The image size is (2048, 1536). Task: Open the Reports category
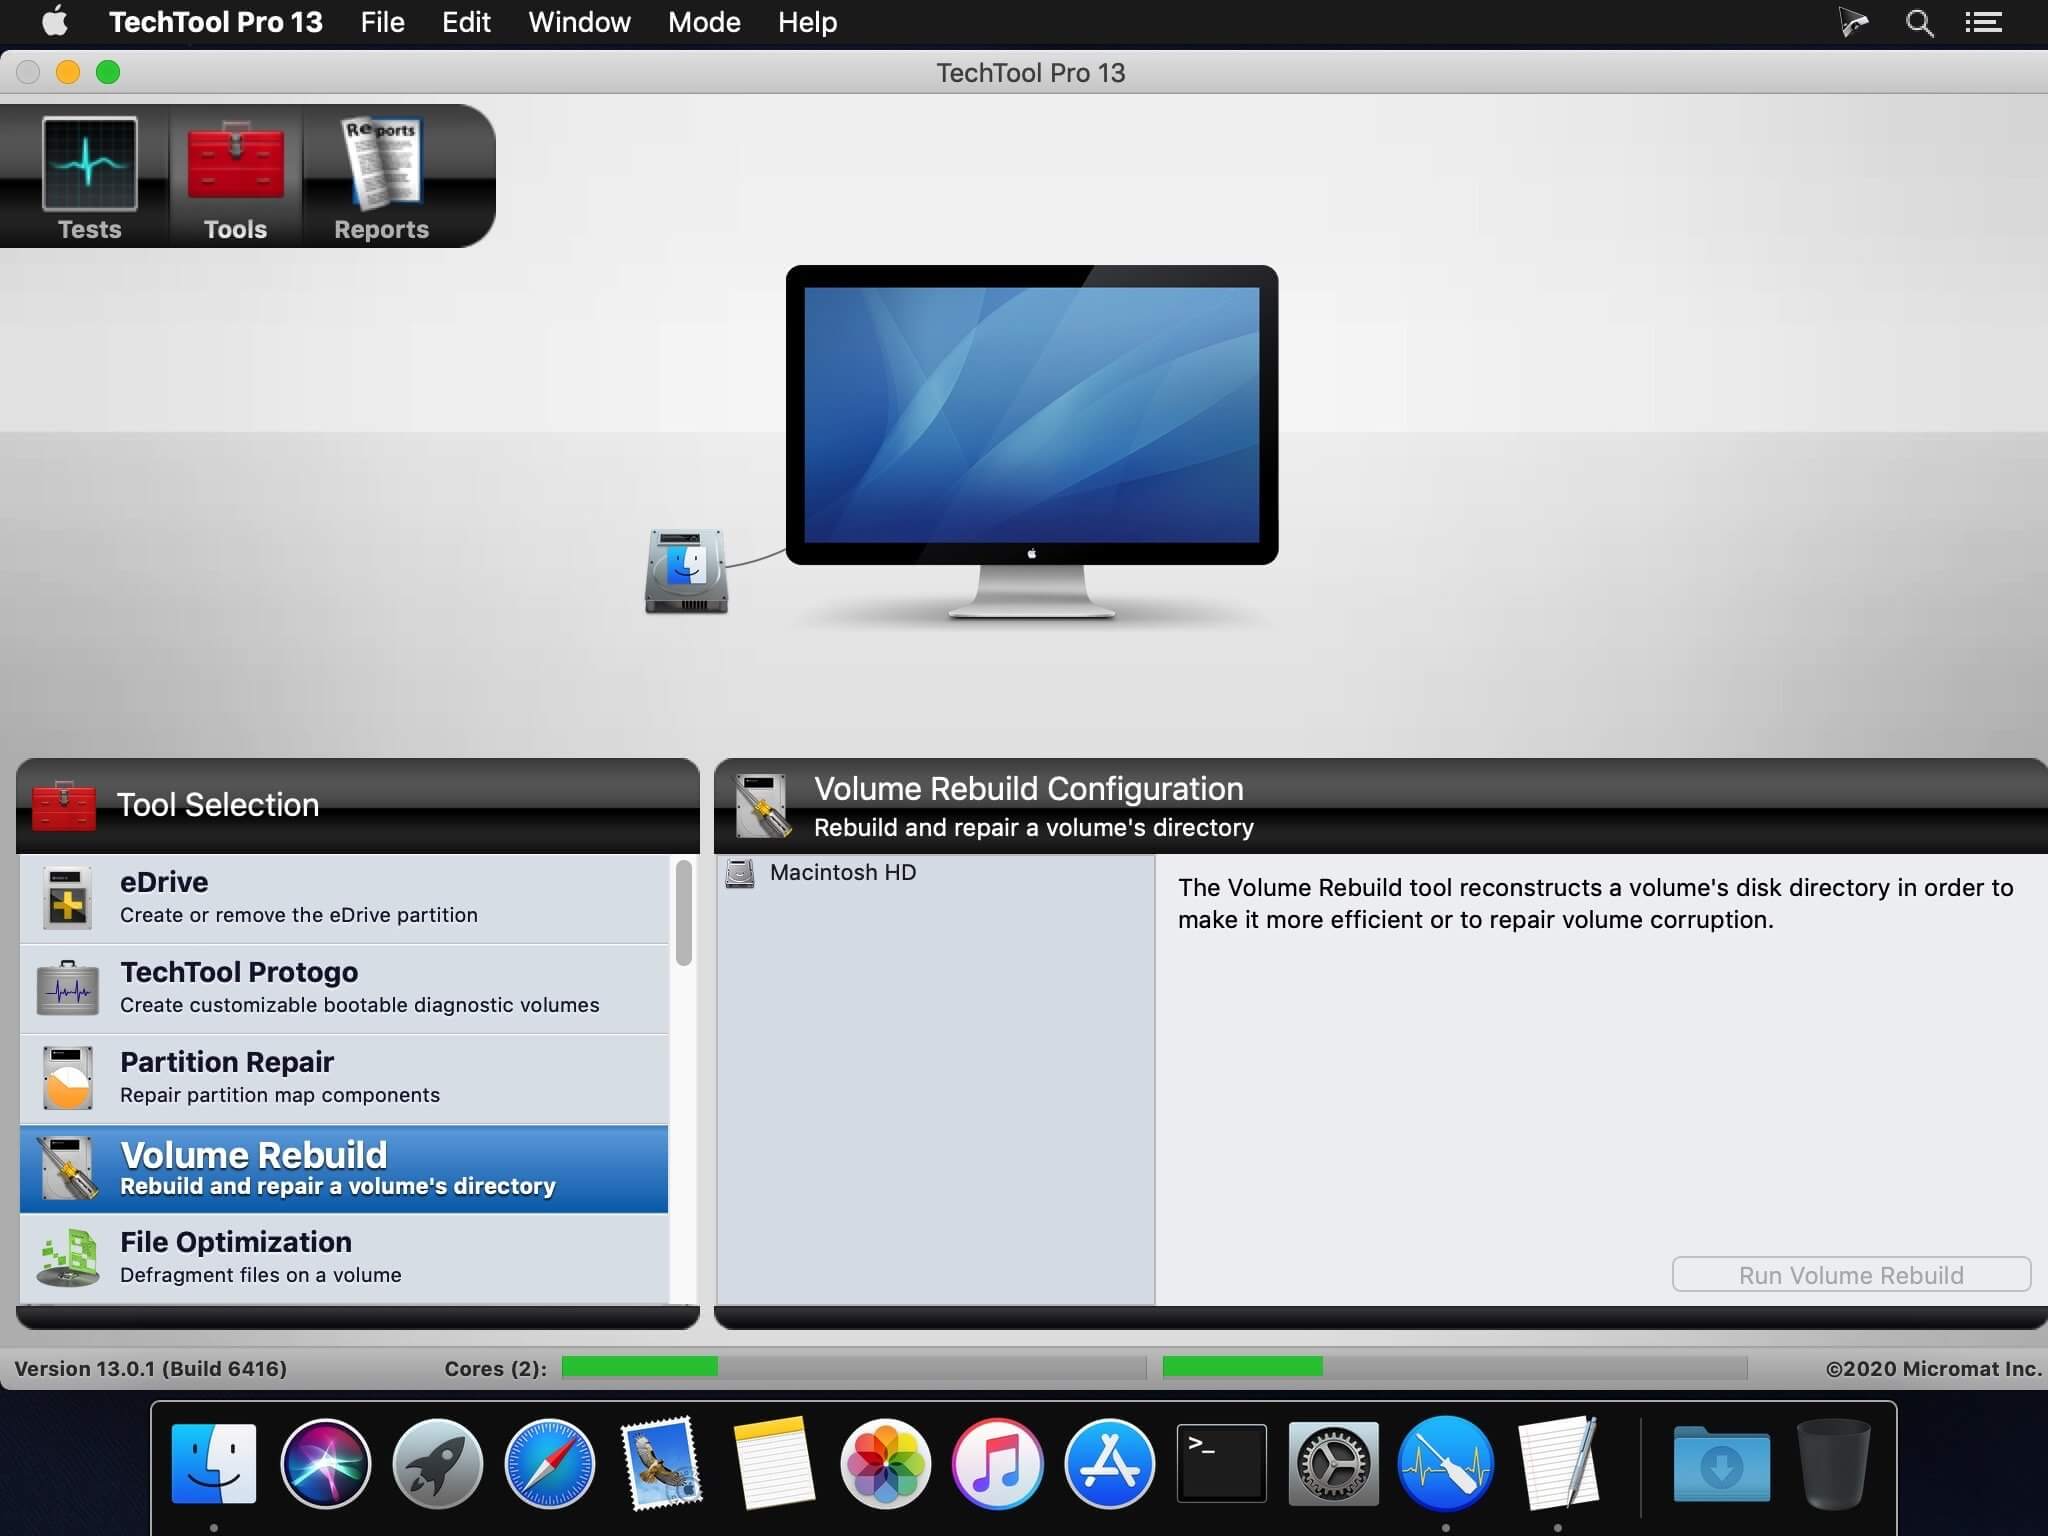[x=381, y=178]
